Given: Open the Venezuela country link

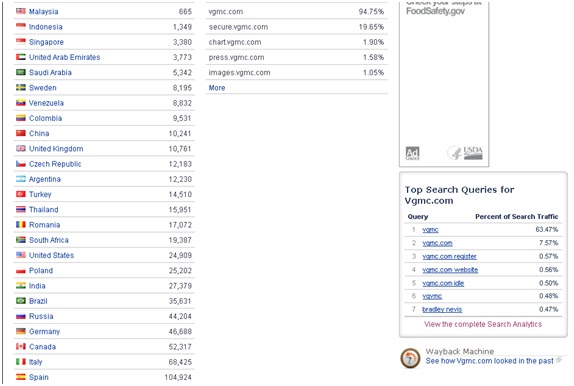Looking at the screenshot, I should (46, 103).
